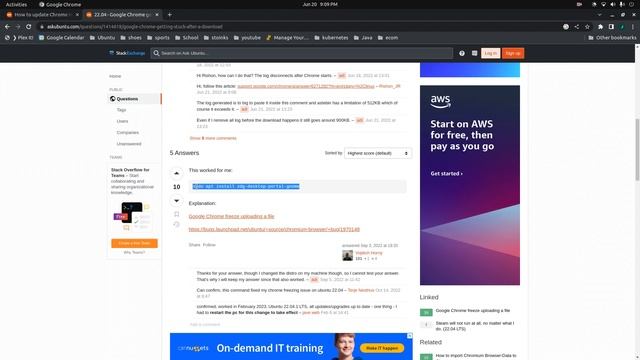Open Chrome three-dot menu

(x=633, y=27)
